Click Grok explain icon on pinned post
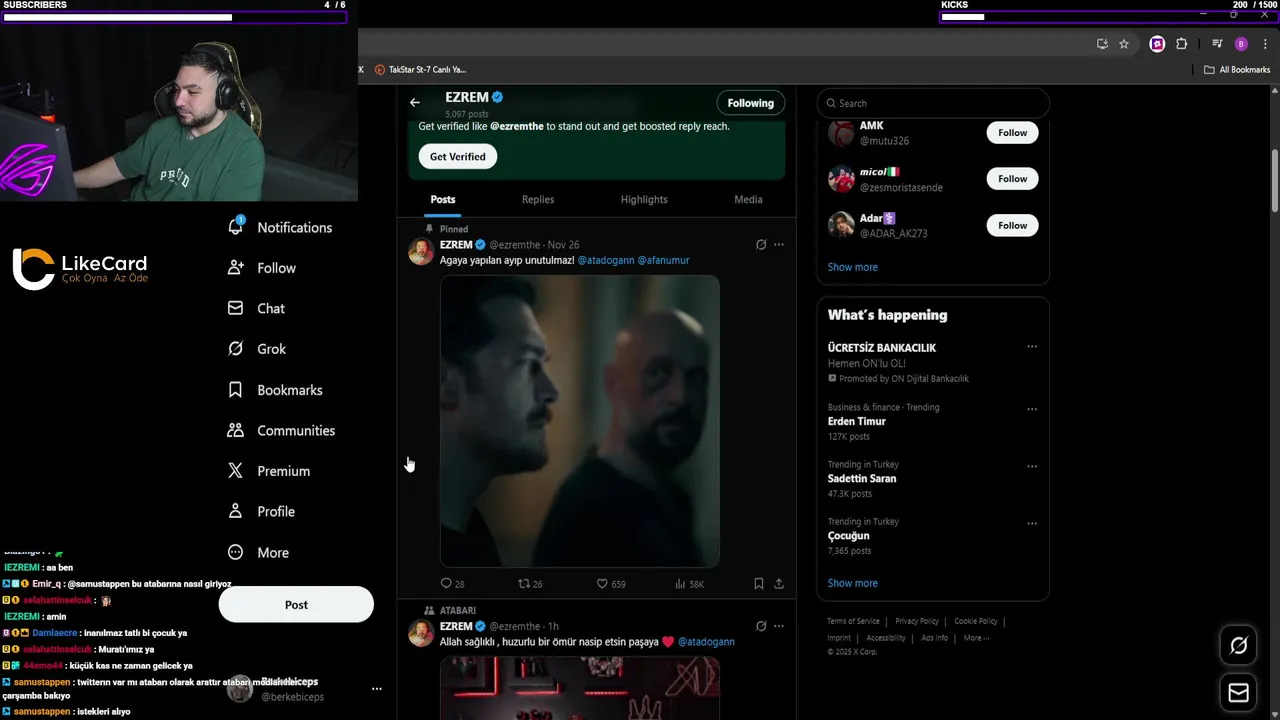1280x720 pixels. click(x=761, y=244)
